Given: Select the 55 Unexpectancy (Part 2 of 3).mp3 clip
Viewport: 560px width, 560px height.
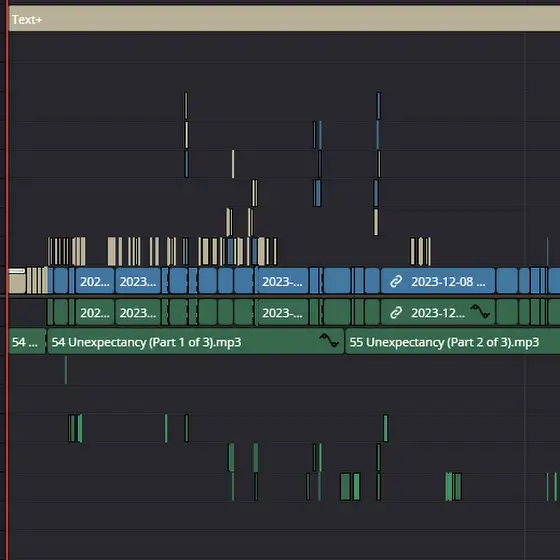Looking at the screenshot, I should click(x=453, y=342).
